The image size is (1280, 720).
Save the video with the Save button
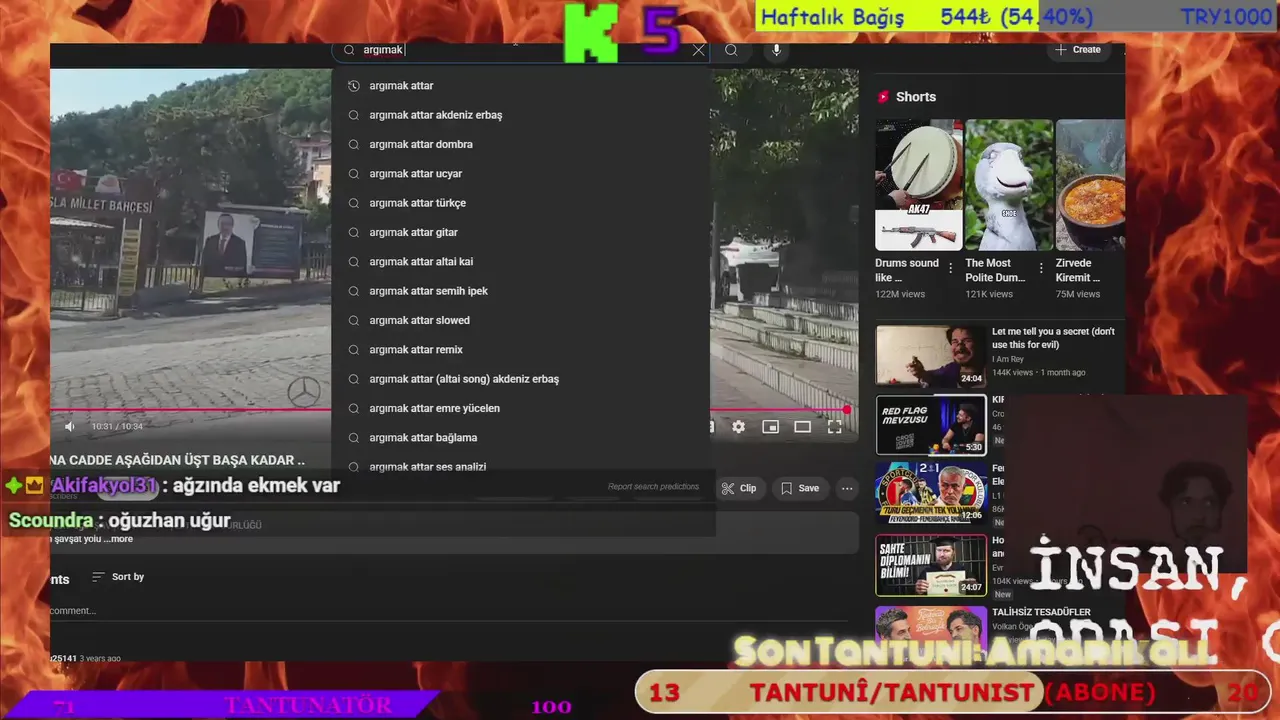(x=800, y=488)
